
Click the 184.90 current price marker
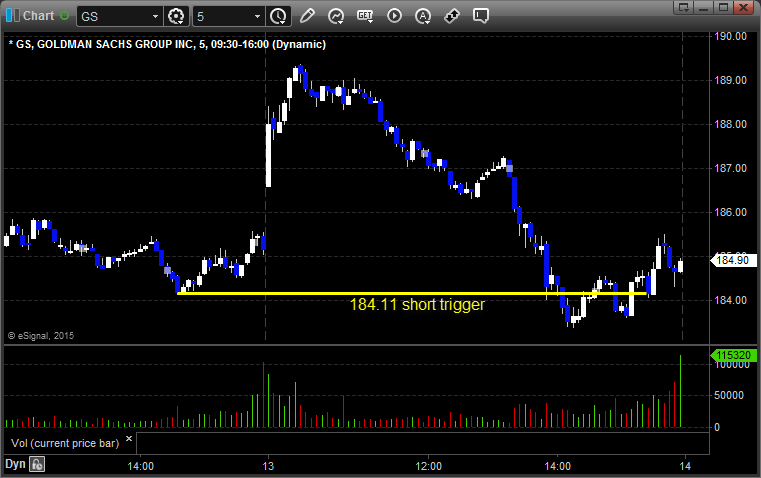coord(733,260)
